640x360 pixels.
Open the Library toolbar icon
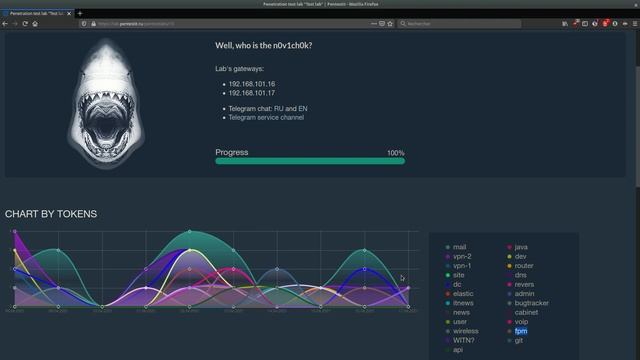pyautogui.click(x=565, y=24)
